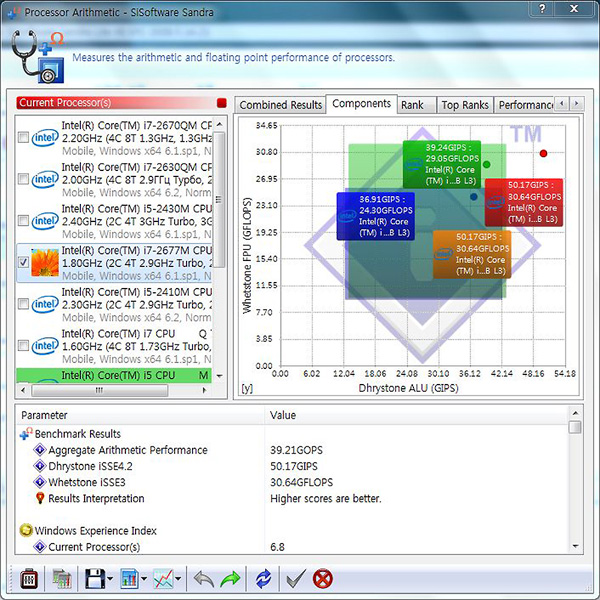Image resolution: width=600 pixels, height=600 pixels.
Task: Check the i7-2670QM processor checkbox
Action: tap(23, 137)
